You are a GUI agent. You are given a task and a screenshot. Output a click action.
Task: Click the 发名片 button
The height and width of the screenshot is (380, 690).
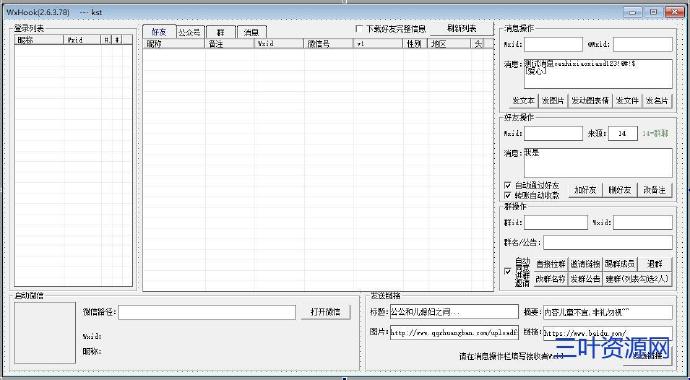(657, 100)
